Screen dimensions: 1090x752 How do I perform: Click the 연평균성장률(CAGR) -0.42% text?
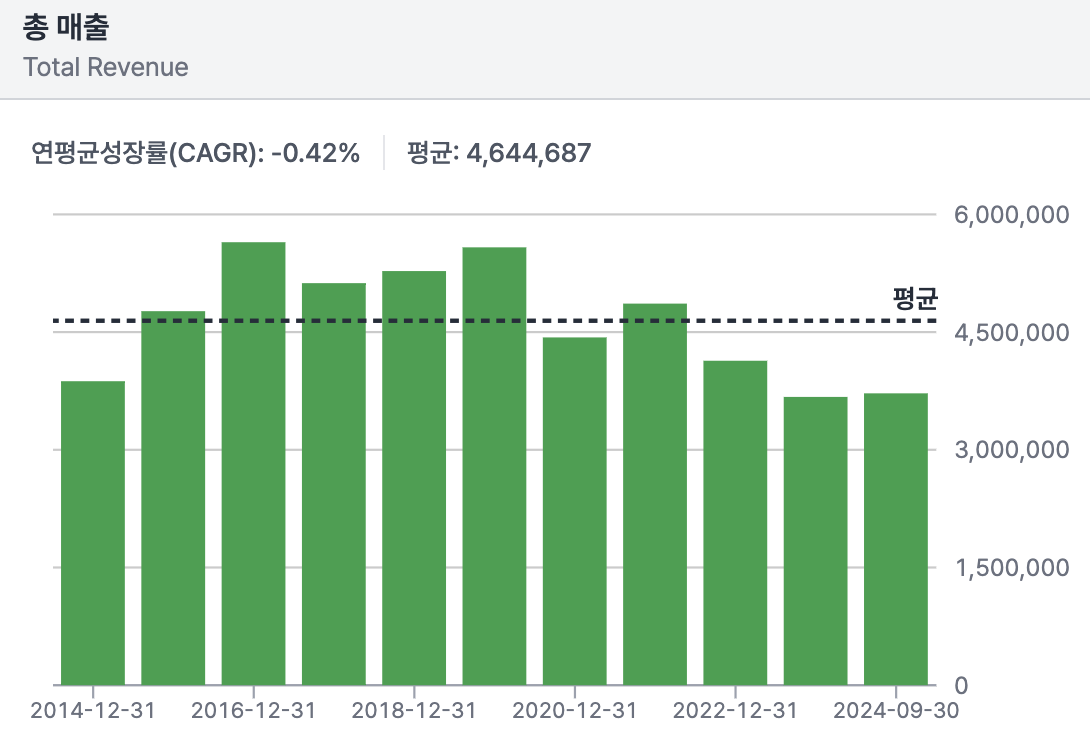195,153
